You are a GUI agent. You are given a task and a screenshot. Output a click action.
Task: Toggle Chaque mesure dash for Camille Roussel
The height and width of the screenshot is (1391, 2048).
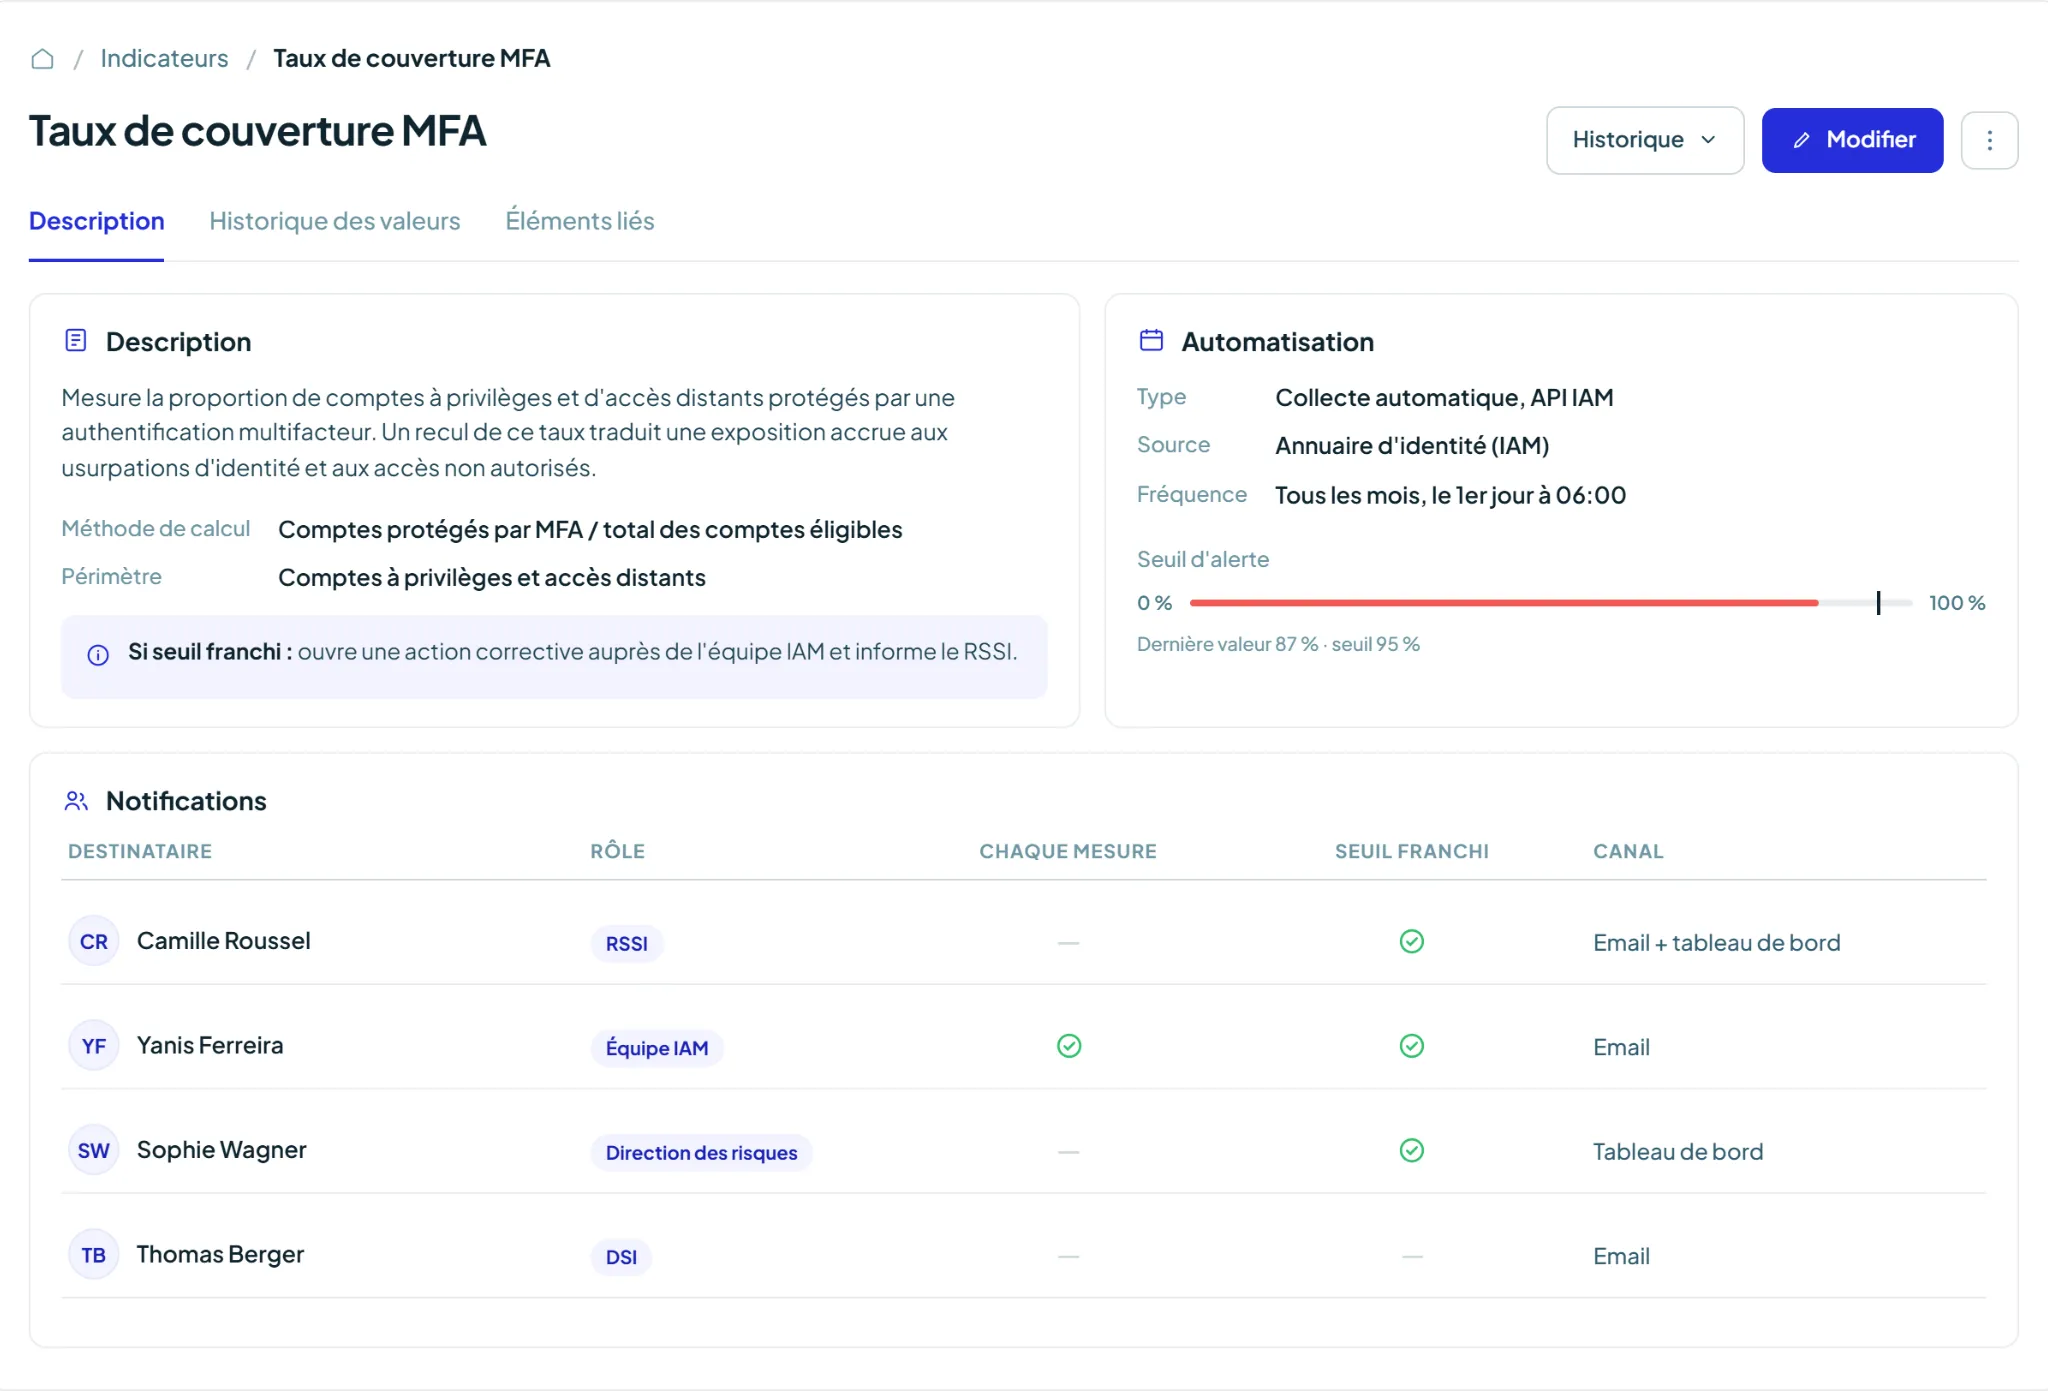[x=1069, y=943]
